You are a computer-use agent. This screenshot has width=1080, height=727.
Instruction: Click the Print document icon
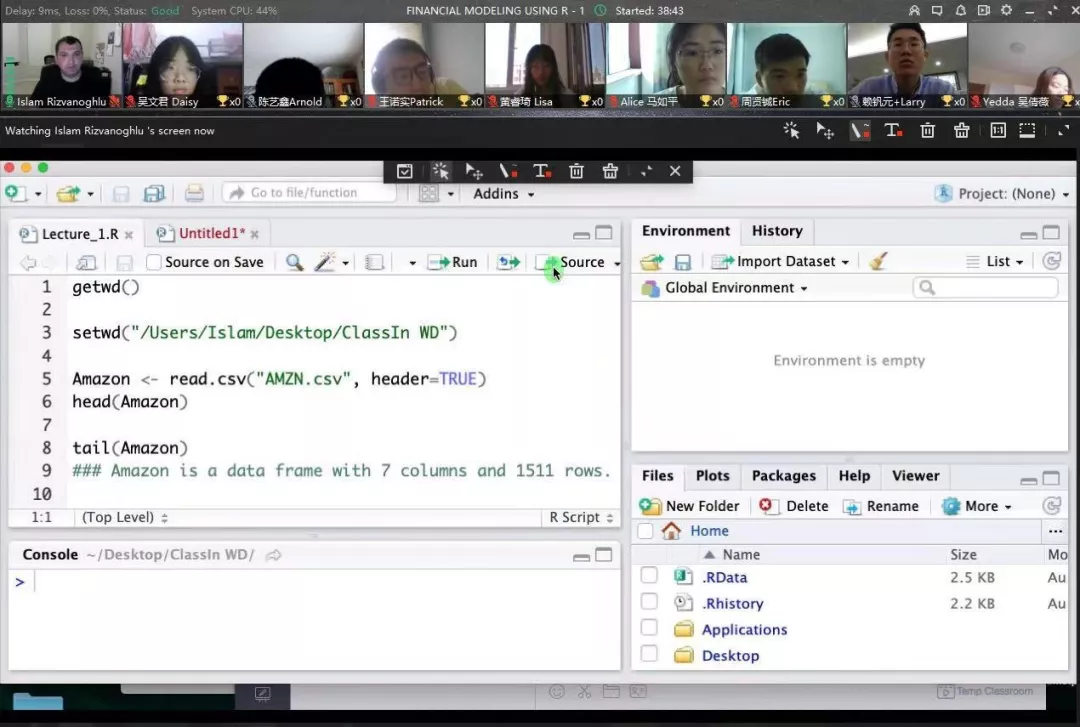point(194,194)
